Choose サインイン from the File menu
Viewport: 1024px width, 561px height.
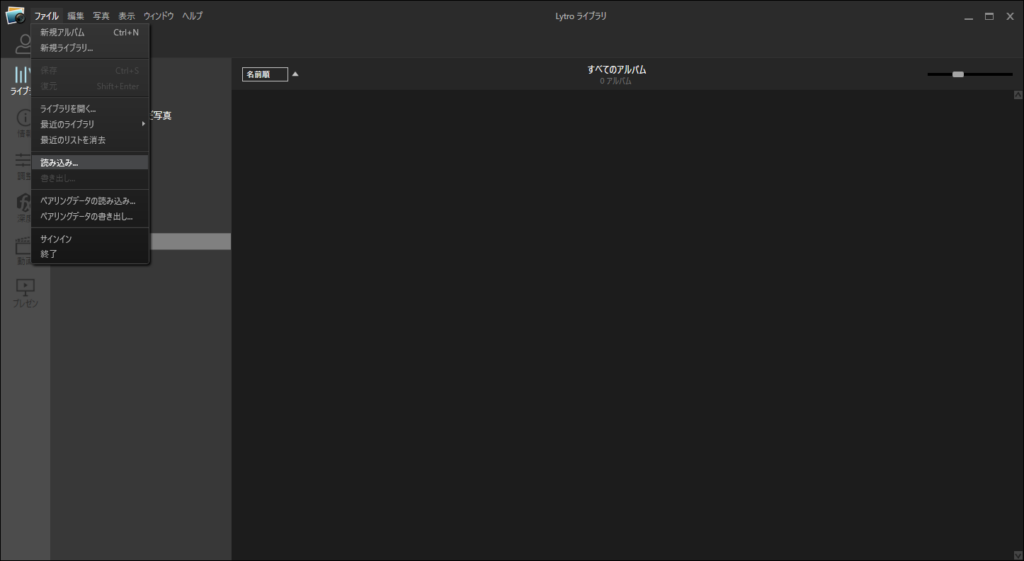tap(90, 239)
